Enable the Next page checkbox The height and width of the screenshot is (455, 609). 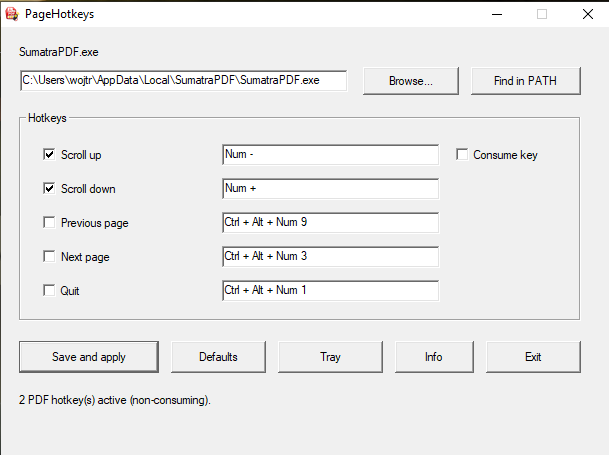click(x=49, y=256)
